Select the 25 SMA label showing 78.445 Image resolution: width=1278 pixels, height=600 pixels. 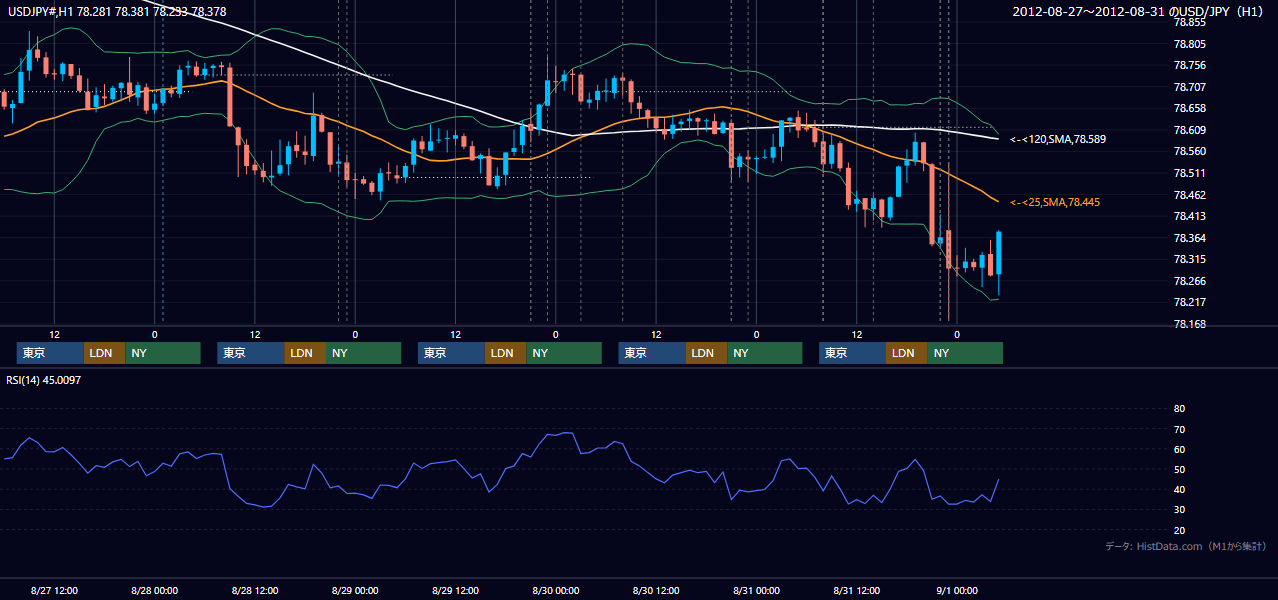click(x=1055, y=202)
